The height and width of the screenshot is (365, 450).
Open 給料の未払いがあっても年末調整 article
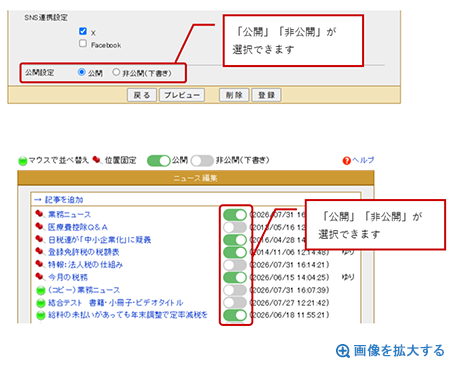pyautogui.click(x=128, y=315)
